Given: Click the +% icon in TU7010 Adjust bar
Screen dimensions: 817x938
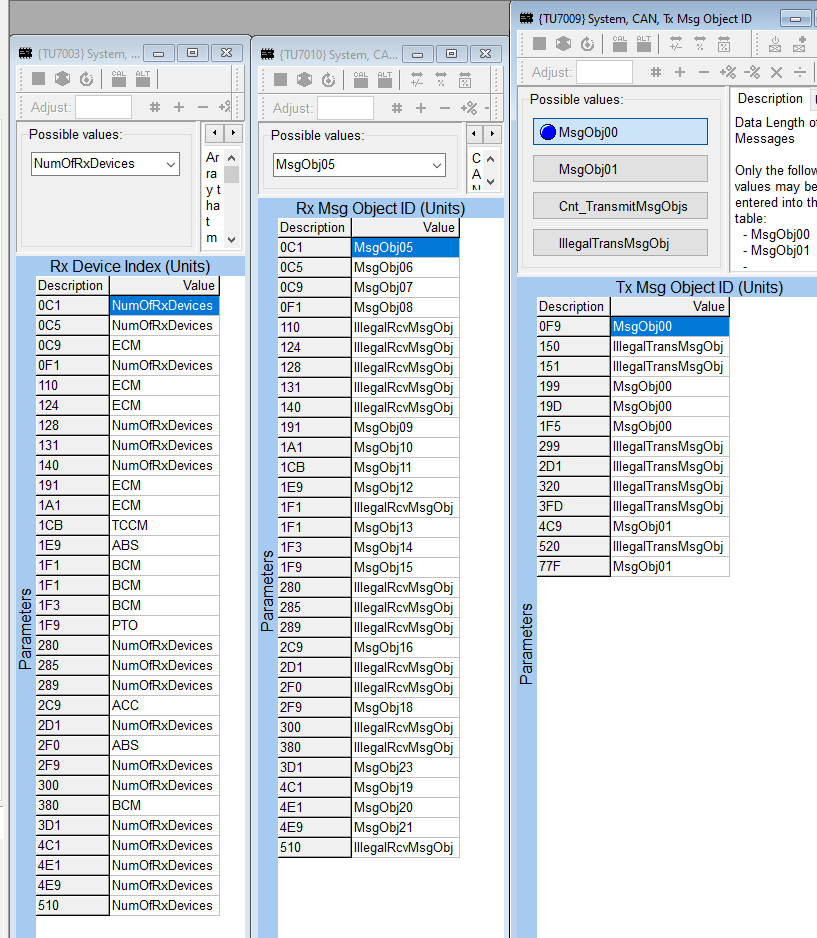Looking at the screenshot, I should 469,108.
